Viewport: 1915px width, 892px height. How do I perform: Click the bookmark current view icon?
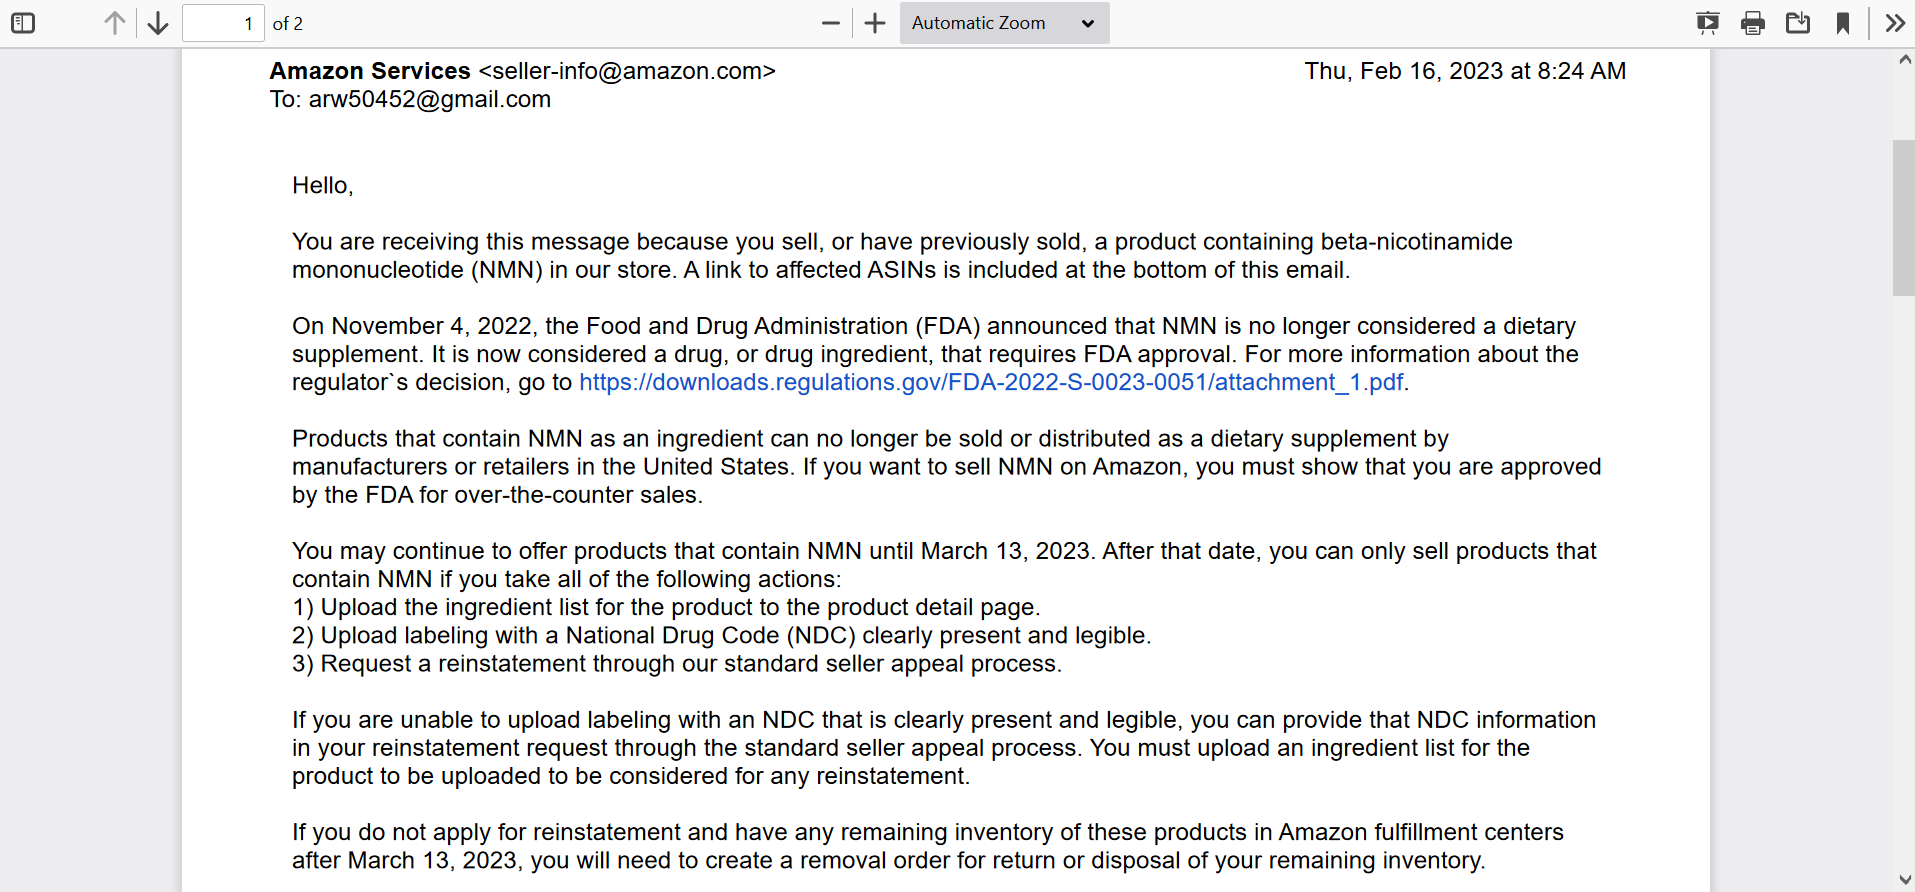(1843, 23)
